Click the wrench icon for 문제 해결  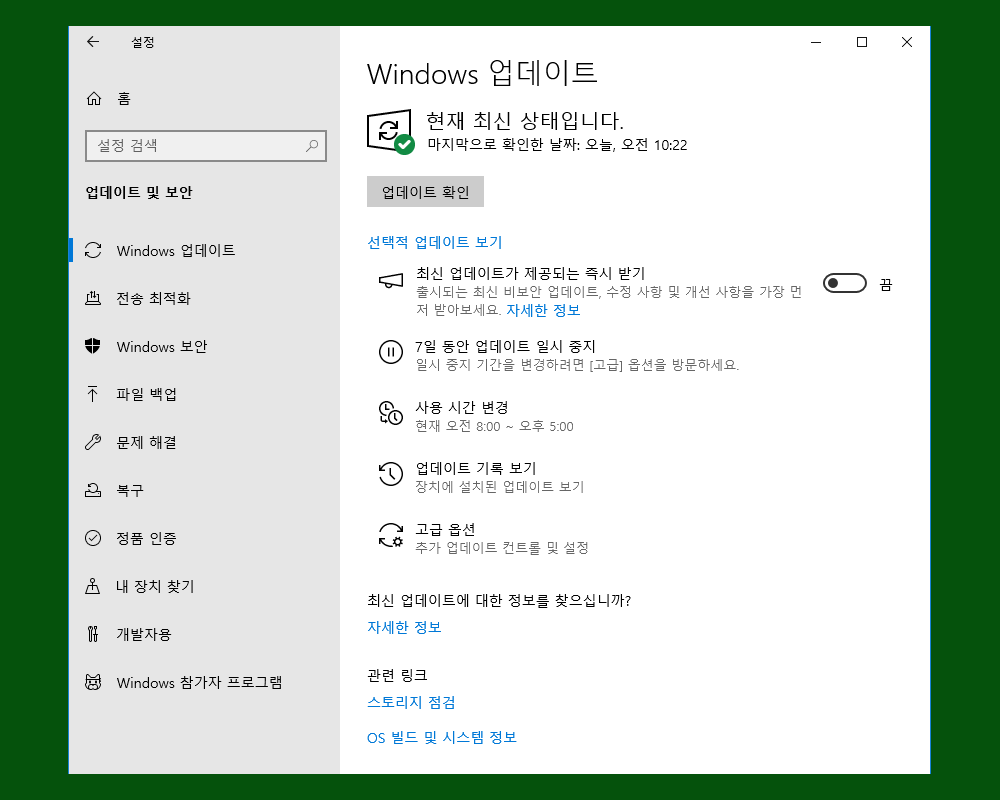pyautogui.click(x=93, y=441)
